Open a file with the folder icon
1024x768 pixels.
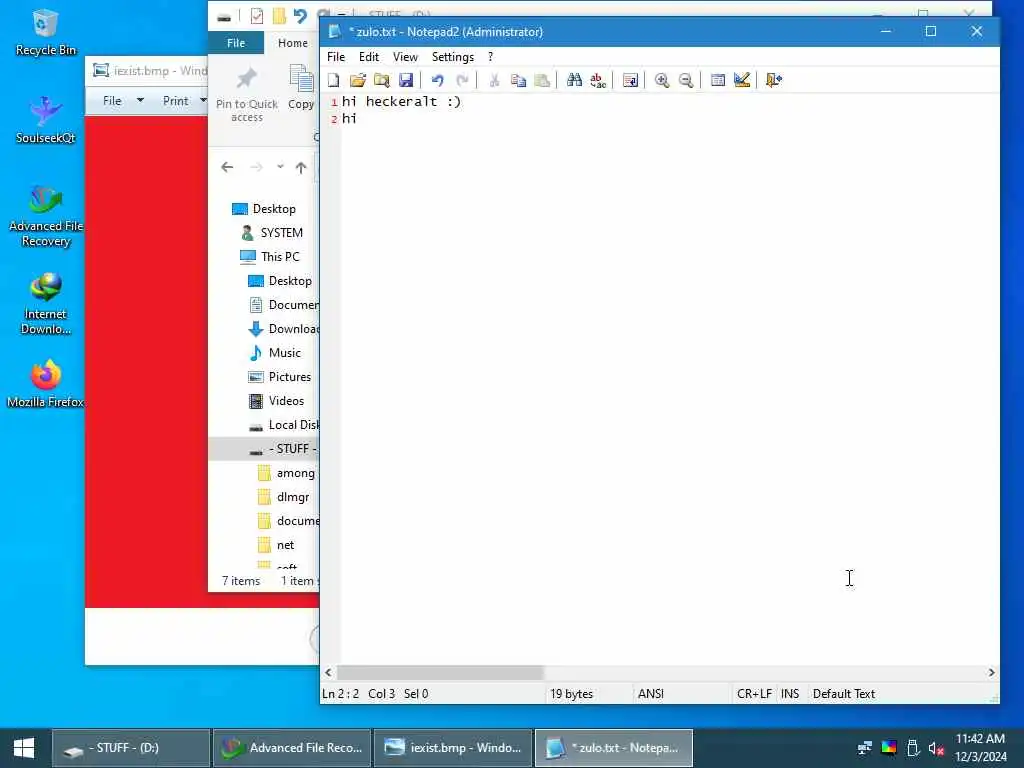point(358,80)
